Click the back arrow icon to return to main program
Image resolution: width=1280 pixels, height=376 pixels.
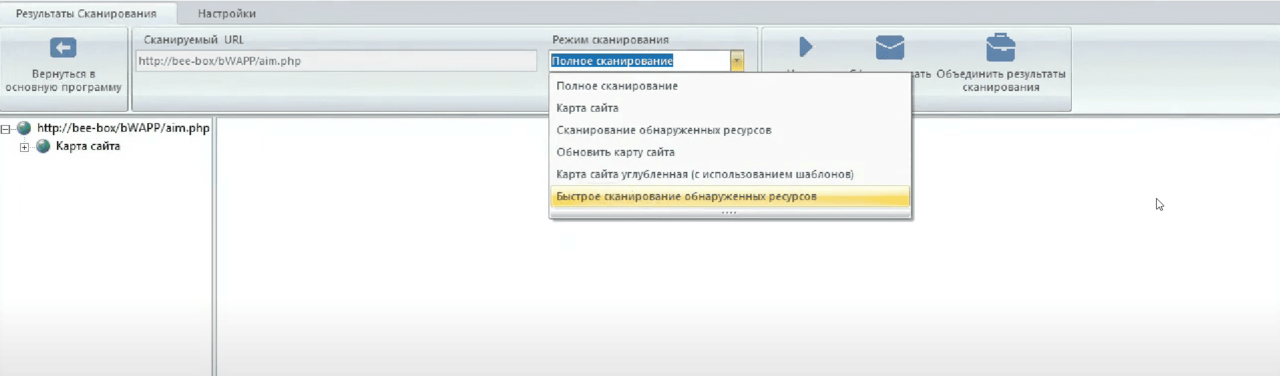63,48
